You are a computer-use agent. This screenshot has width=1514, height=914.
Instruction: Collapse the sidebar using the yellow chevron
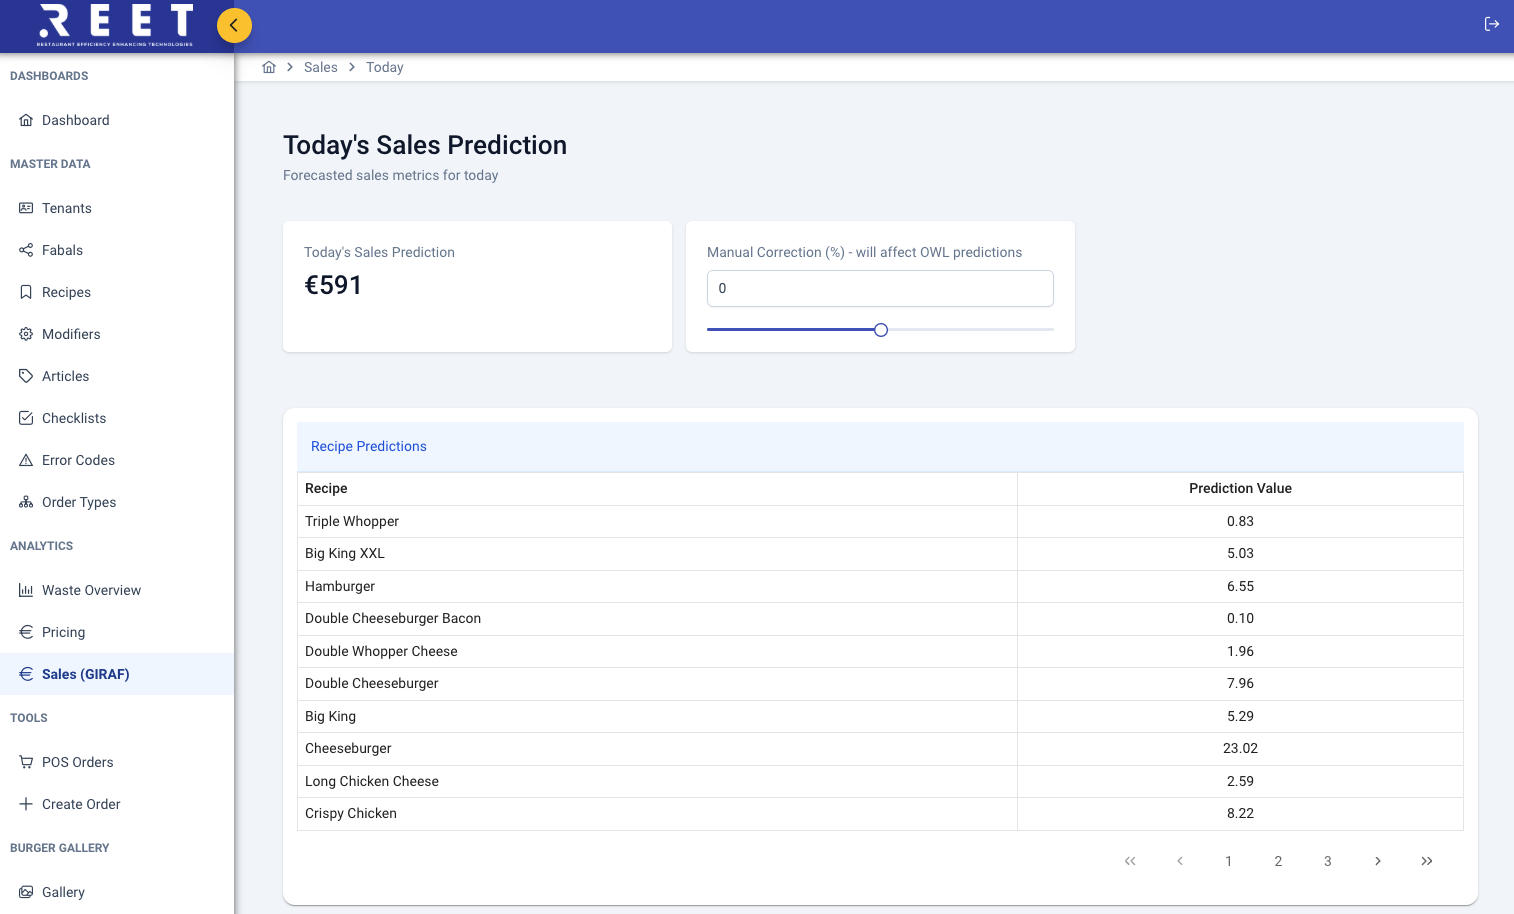pyautogui.click(x=234, y=25)
